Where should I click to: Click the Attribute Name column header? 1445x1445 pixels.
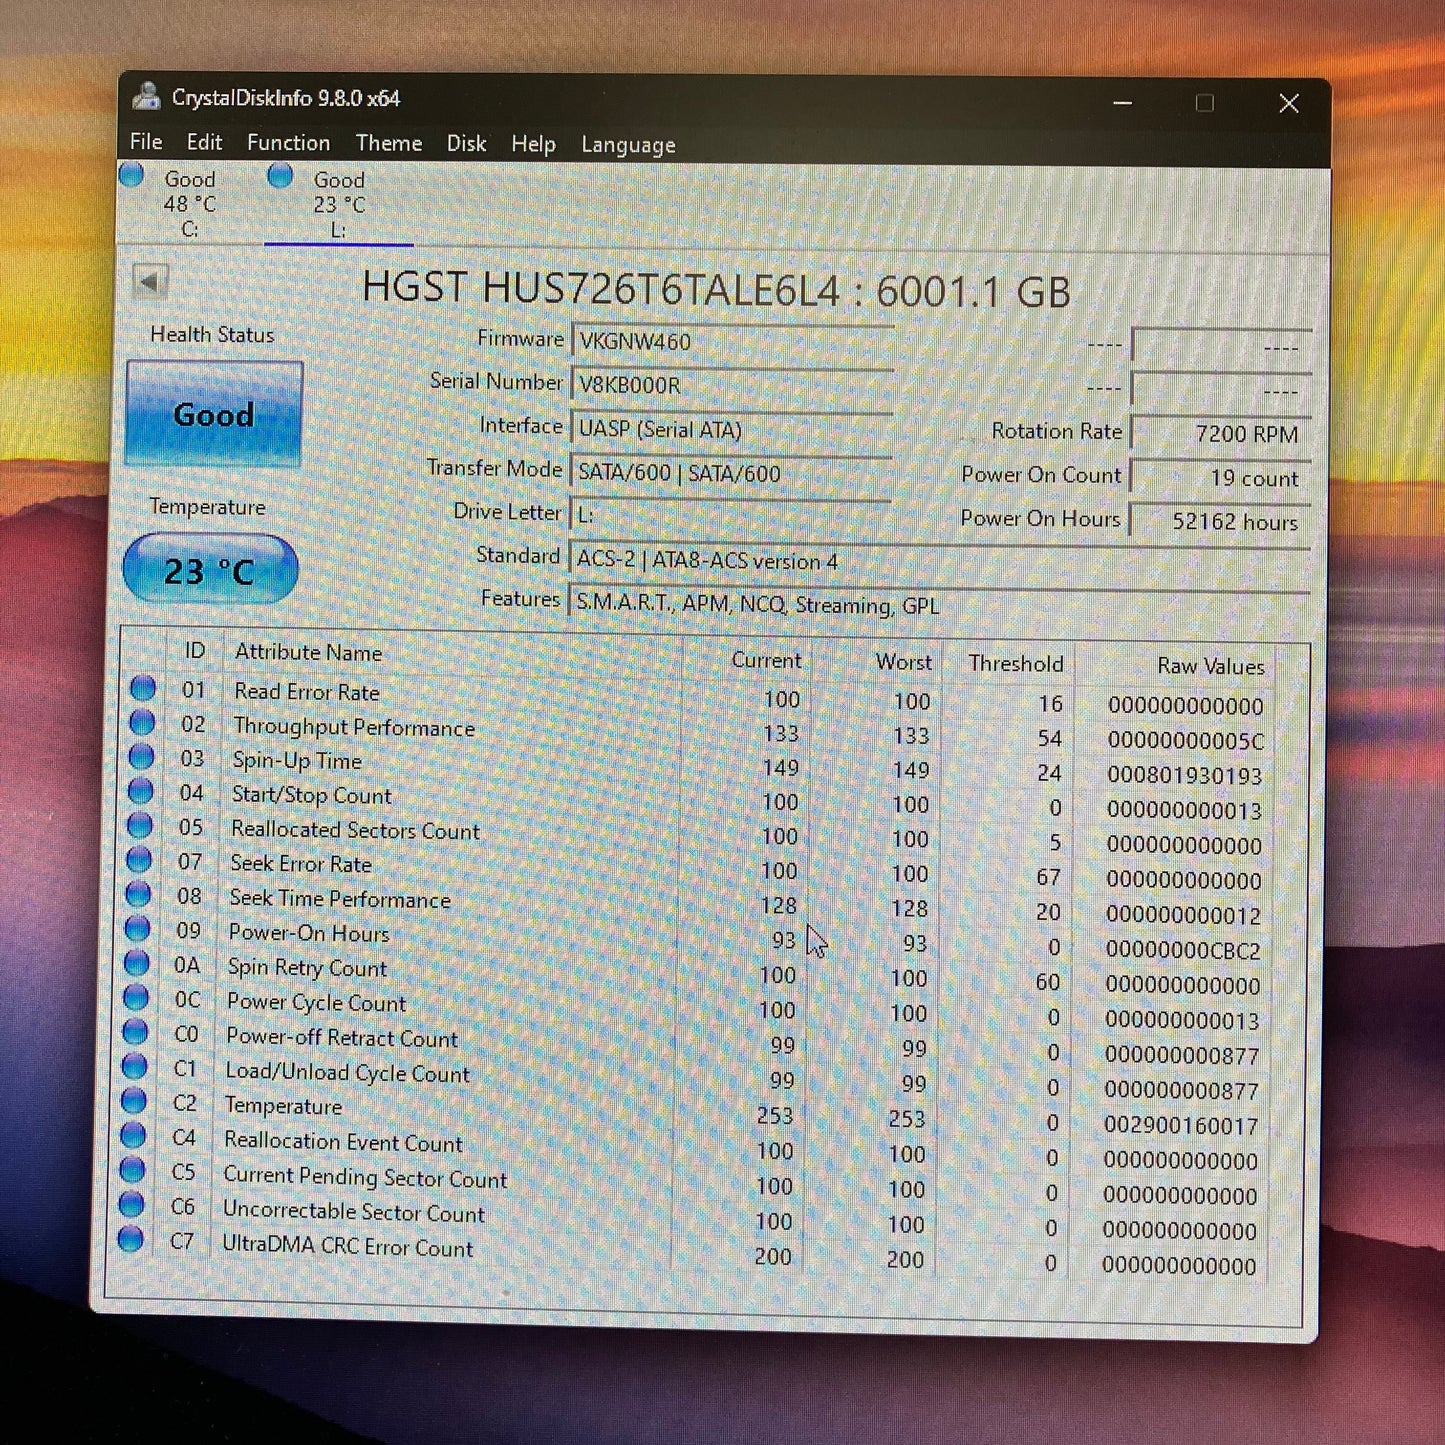coord(308,652)
